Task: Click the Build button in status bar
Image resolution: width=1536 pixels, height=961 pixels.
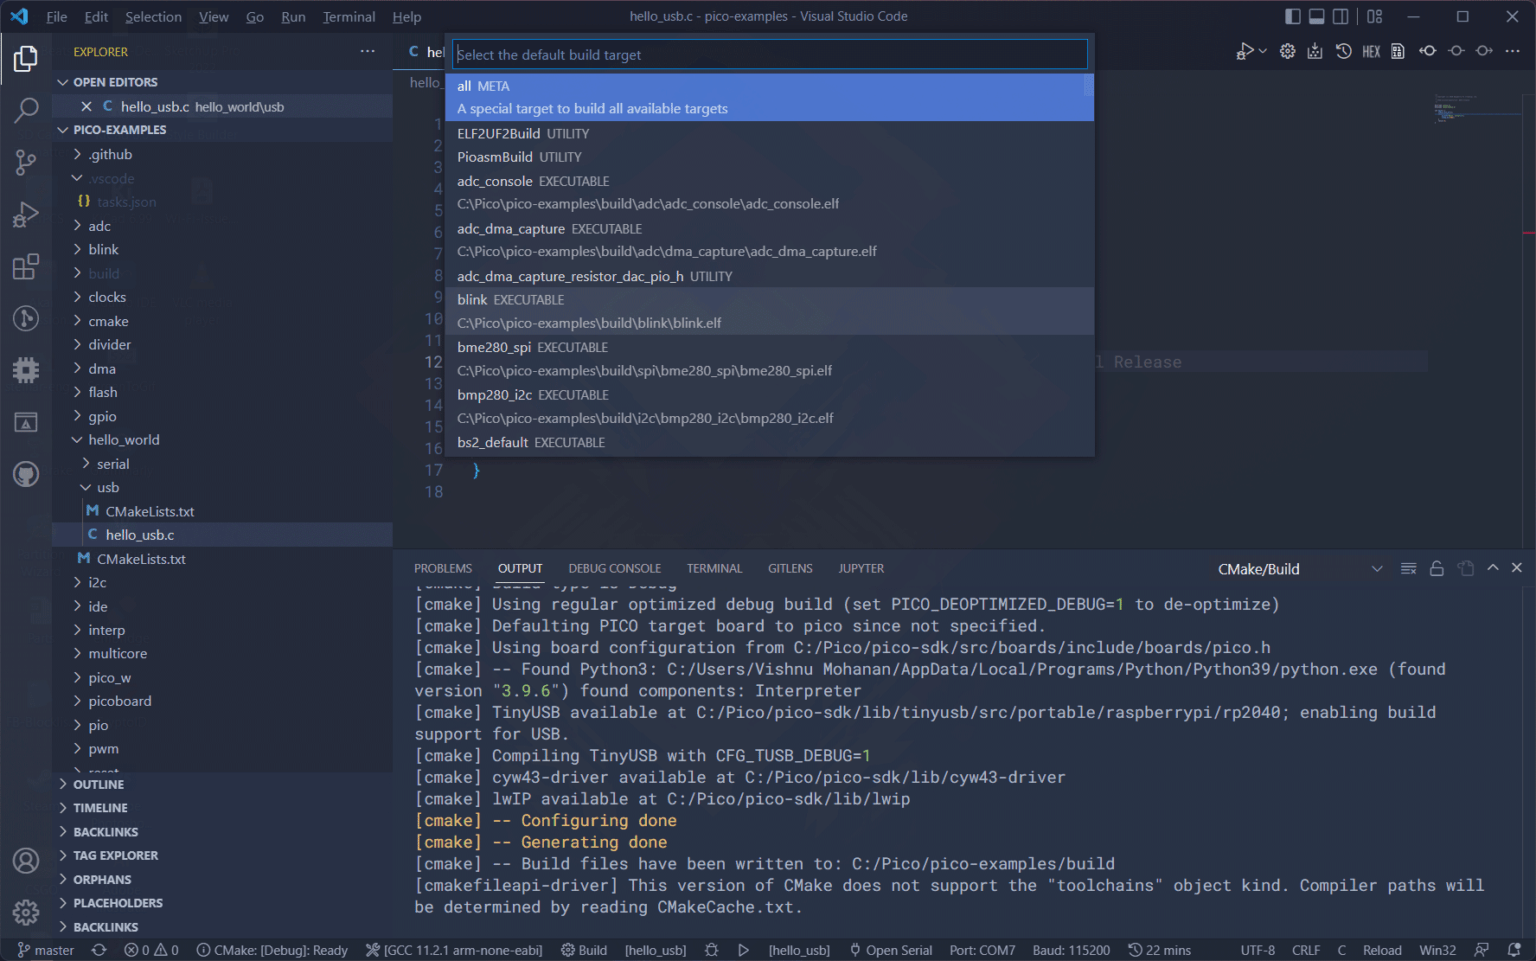Action: (x=584, y=950)
